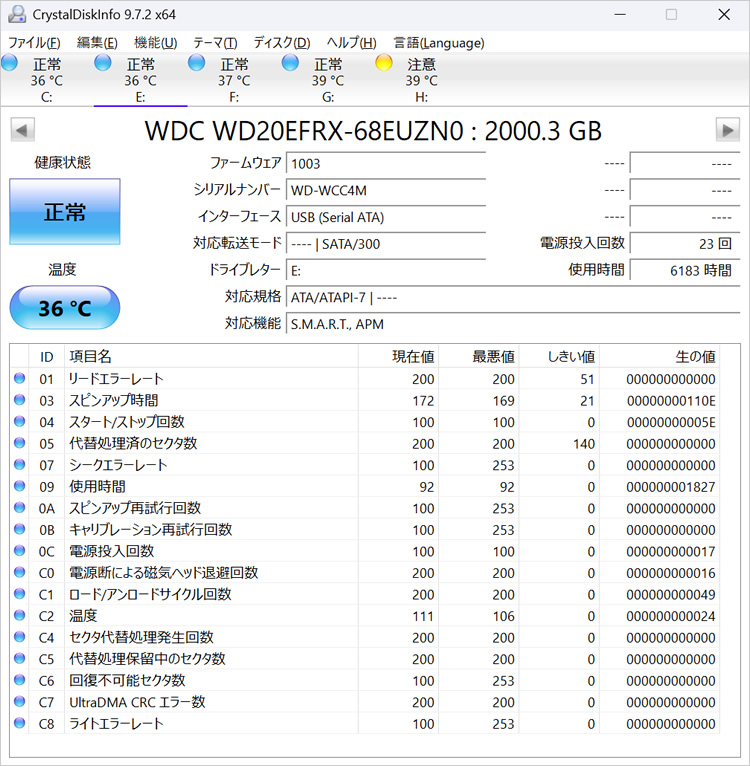Go to next disk with right arrow

point(728,130)
